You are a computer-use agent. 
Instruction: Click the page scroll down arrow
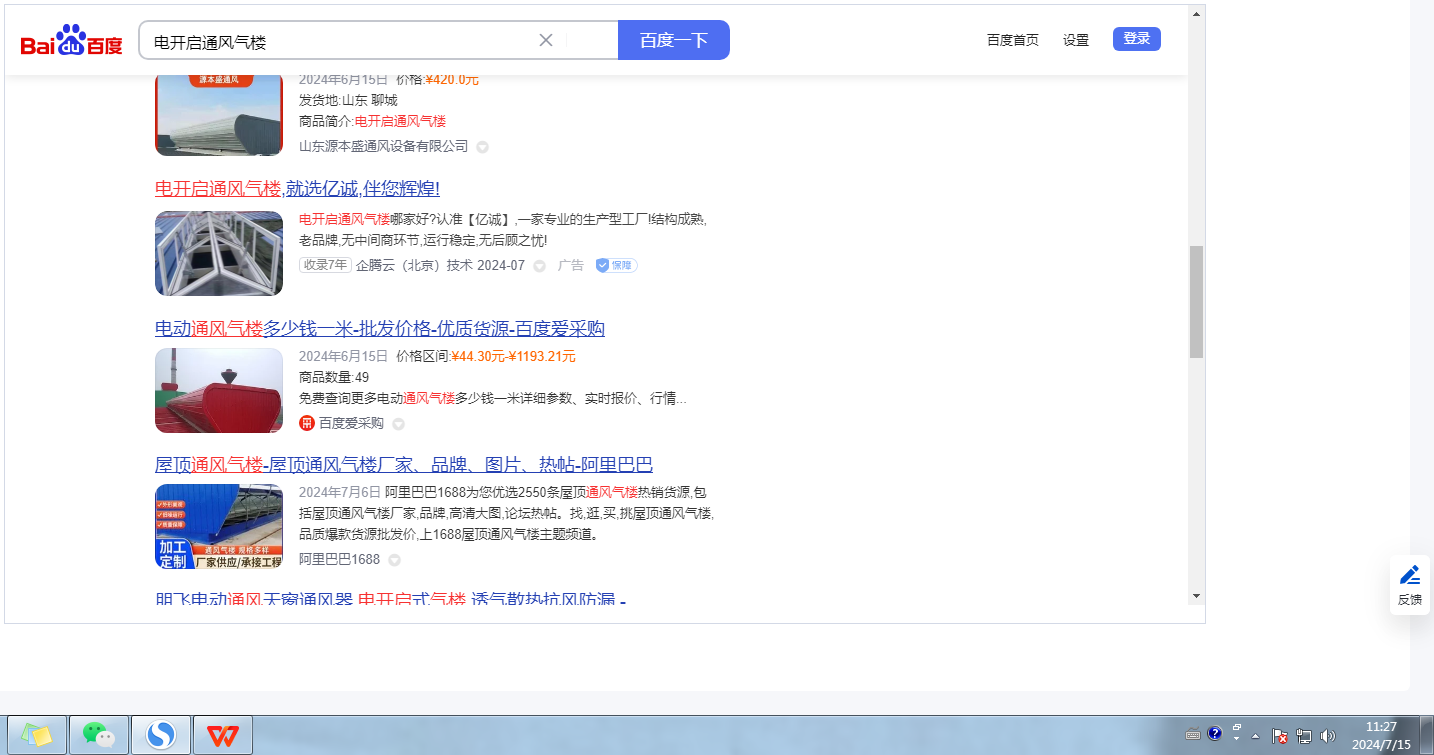click(1196, 596)
